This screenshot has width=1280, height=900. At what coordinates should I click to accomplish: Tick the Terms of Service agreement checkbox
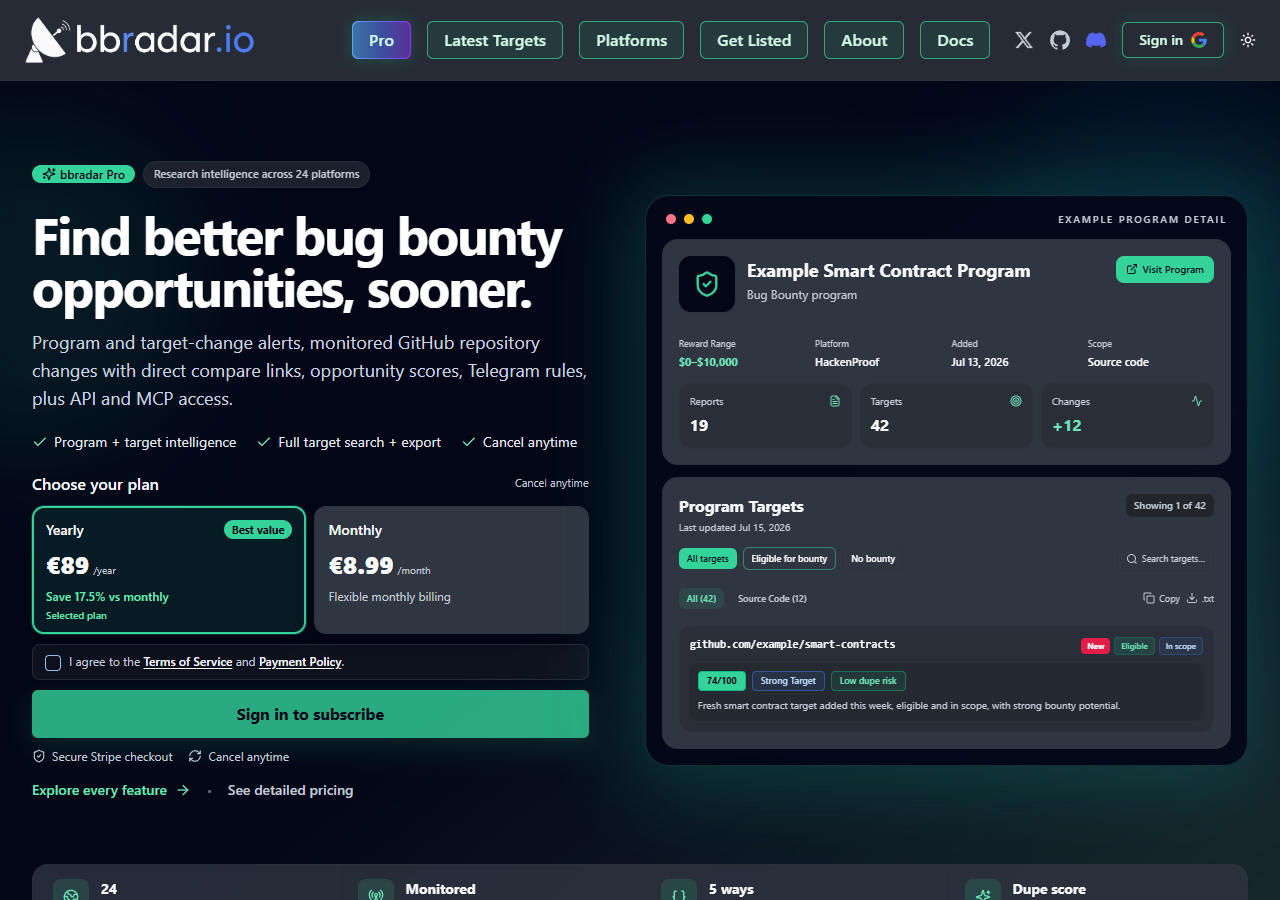click(53, 662)
